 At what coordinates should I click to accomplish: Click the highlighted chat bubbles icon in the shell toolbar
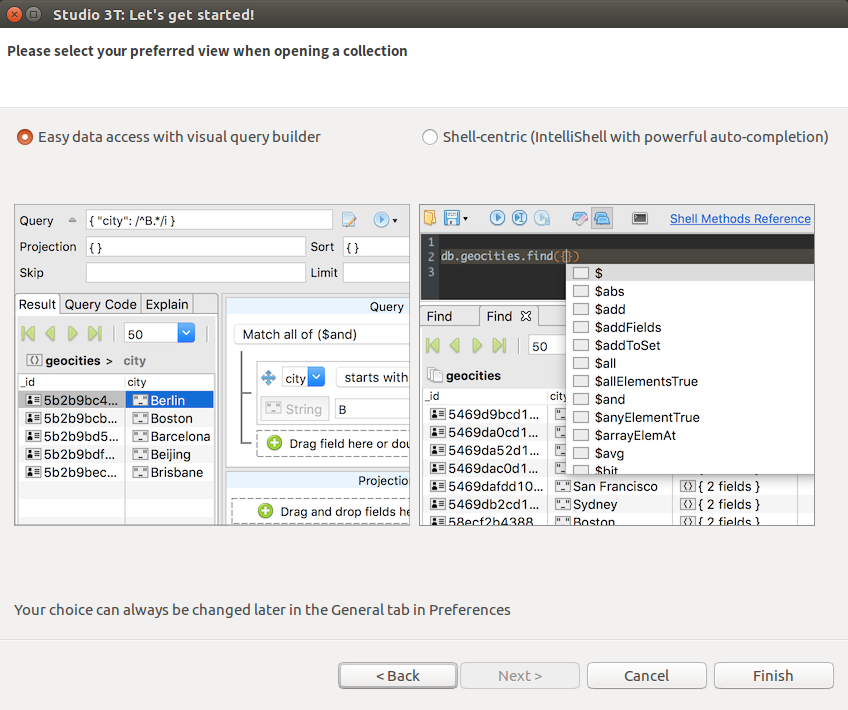[x=602, y=218]
